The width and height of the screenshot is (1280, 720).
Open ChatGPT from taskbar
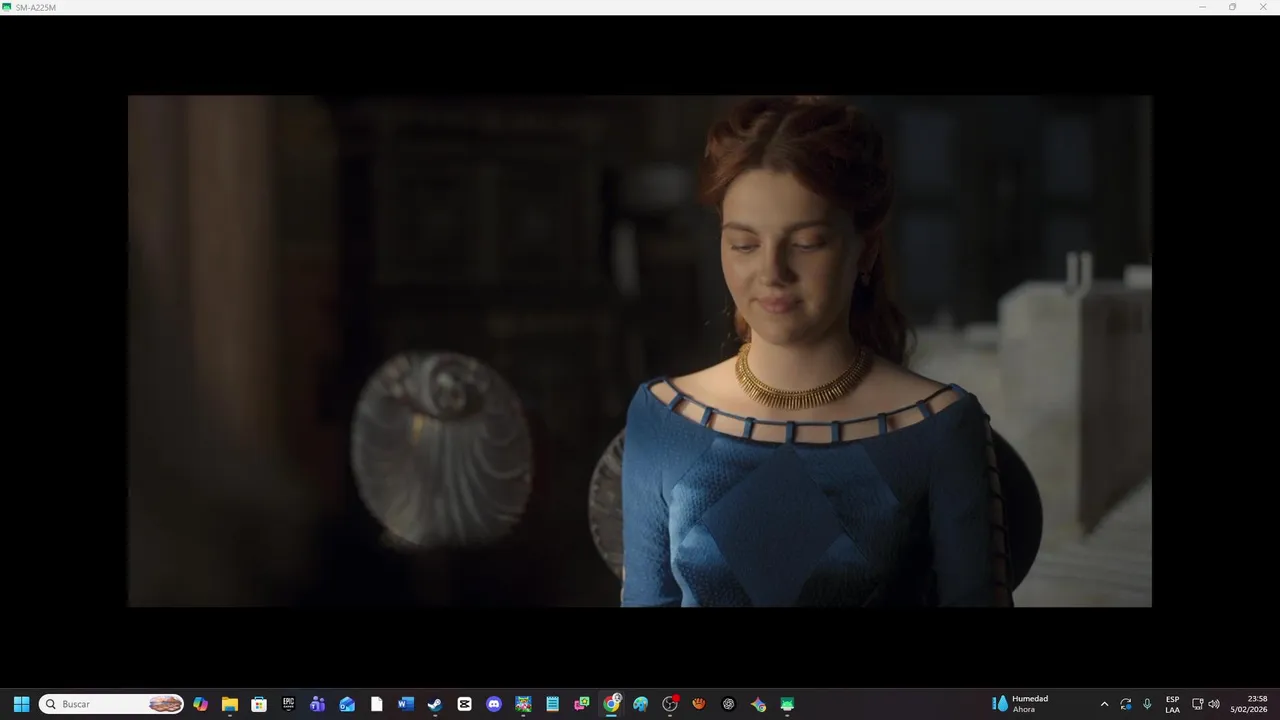point(728,704)
